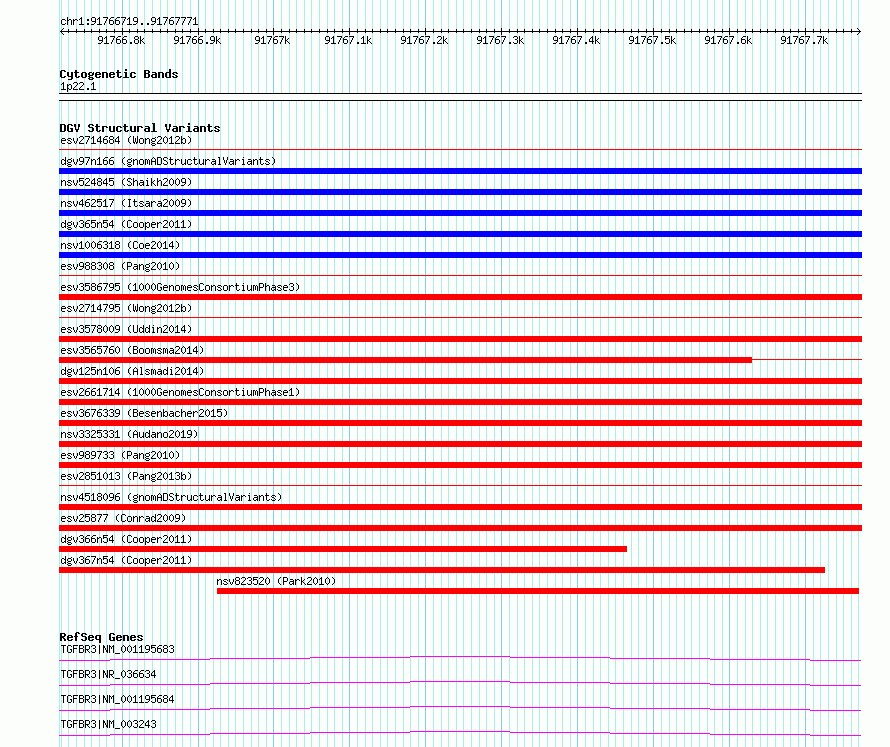890x747 pixels.
Task: Select the esv2851013 (Pang2013b) variant label
Action: 126,476
